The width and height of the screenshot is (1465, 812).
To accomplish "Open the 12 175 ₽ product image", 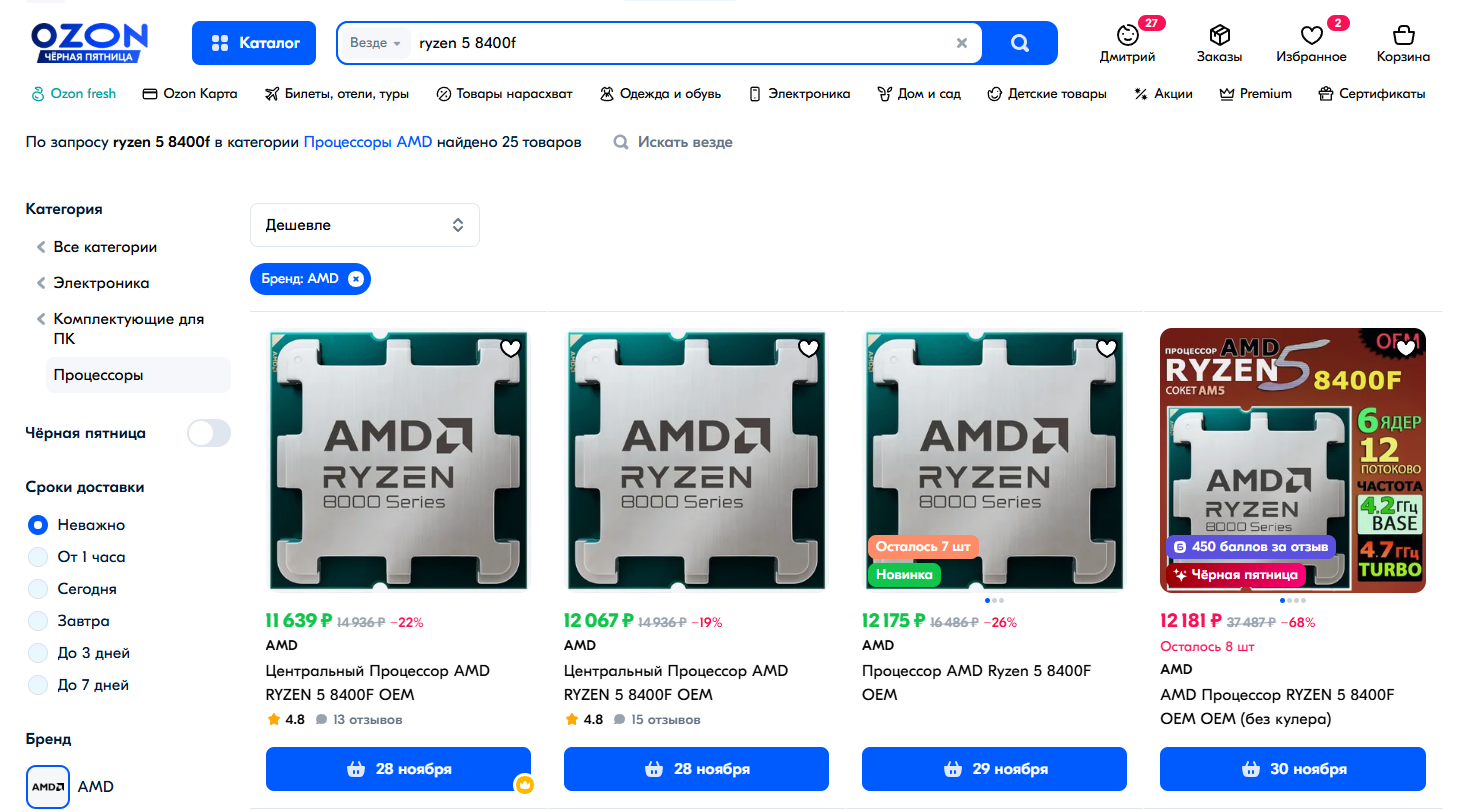I will tap(994, 460).
